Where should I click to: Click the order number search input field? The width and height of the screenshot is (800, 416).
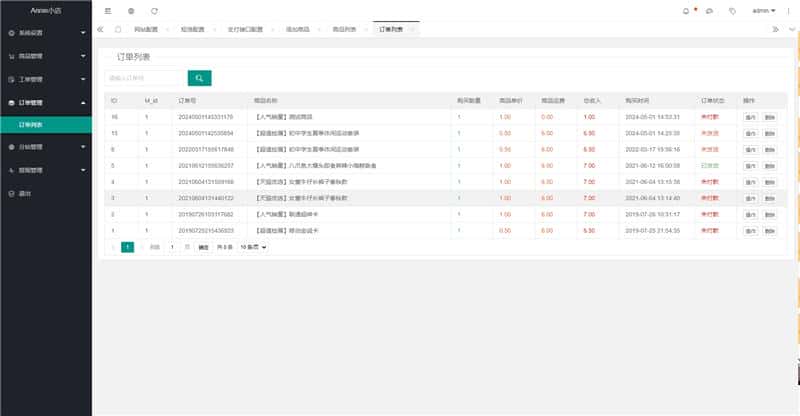145,77
